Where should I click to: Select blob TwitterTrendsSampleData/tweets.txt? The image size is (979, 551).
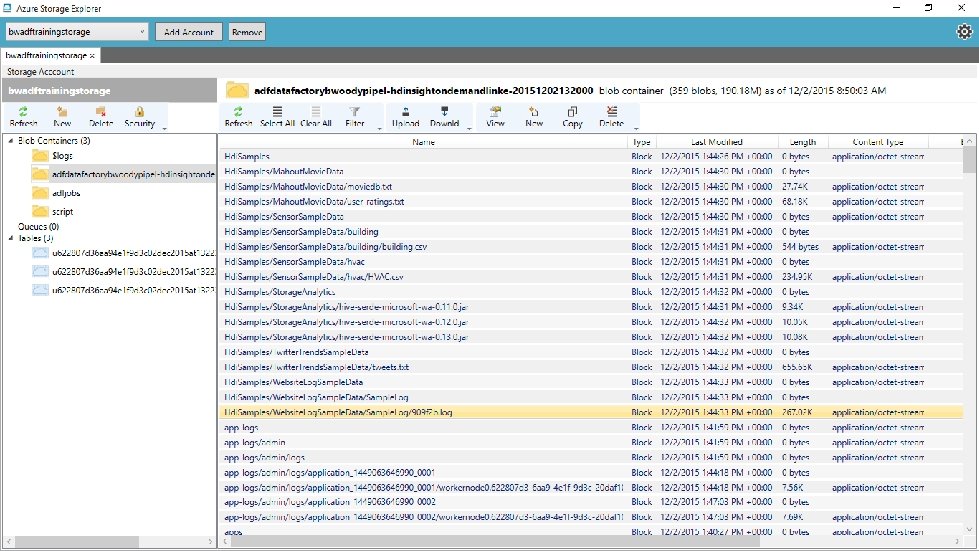pos(591,367)
